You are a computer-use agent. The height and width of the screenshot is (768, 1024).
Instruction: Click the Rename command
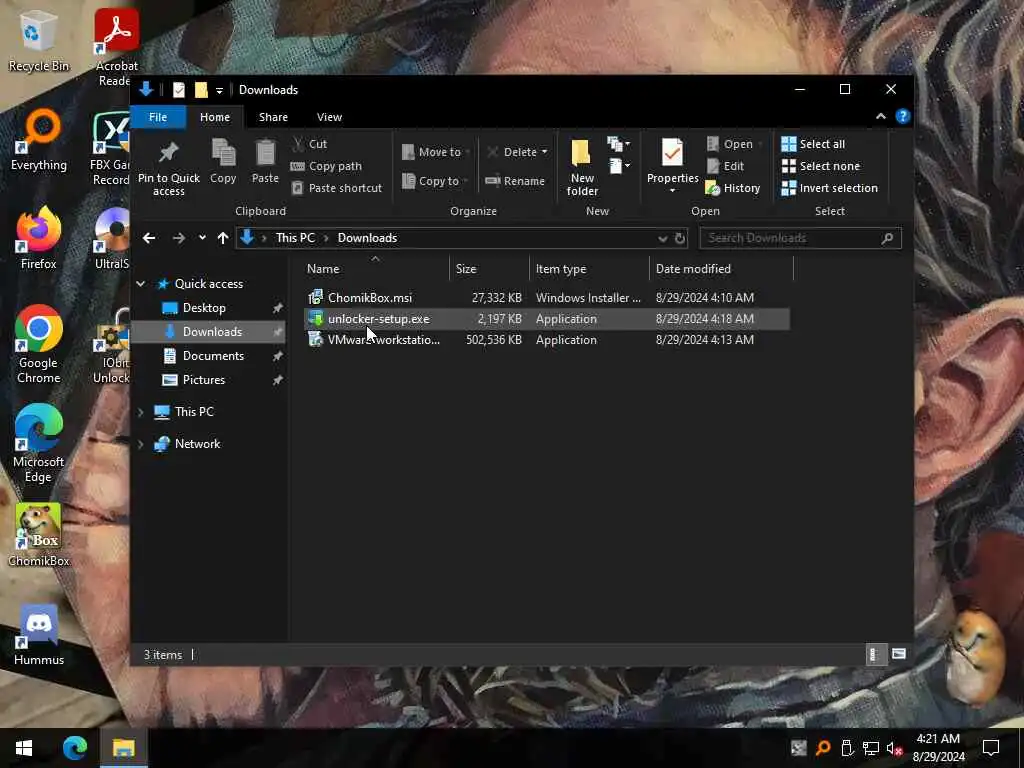coord(515,181)
